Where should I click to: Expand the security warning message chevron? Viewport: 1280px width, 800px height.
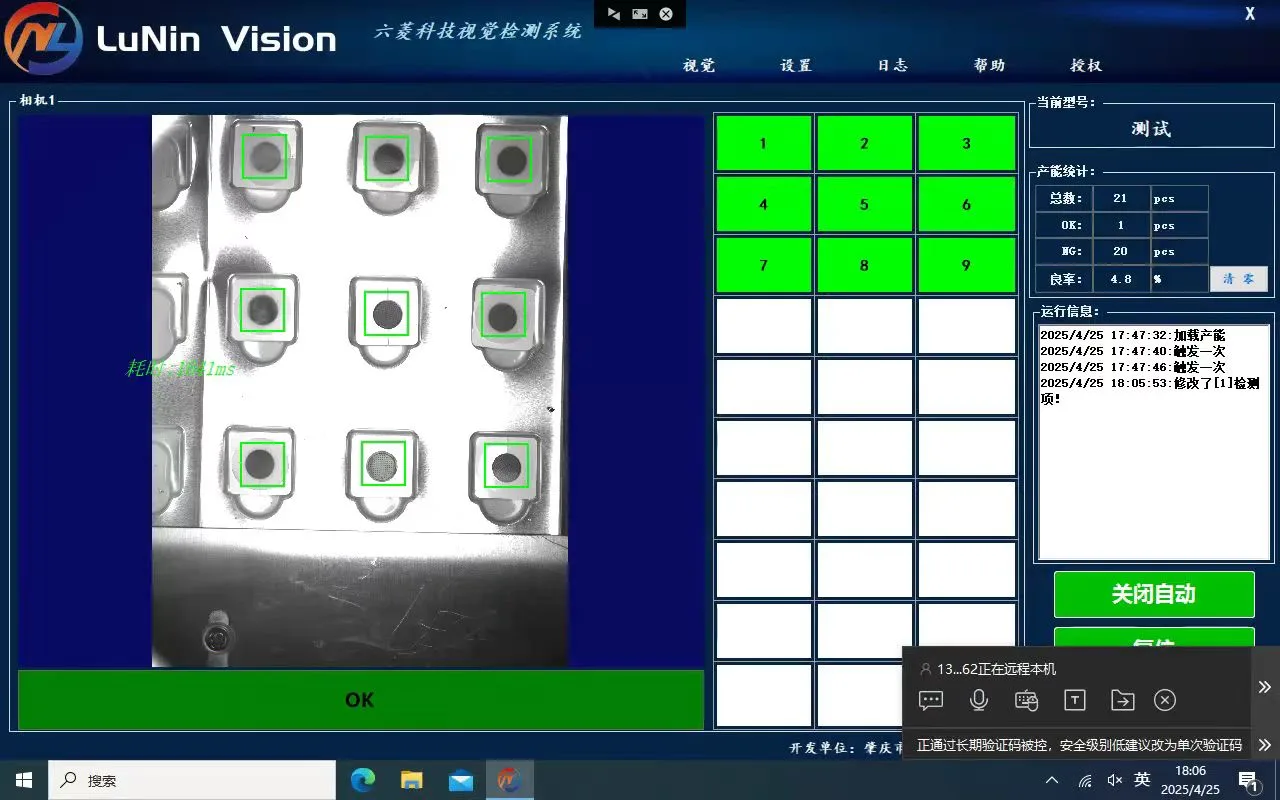click(x=1265, y=745)
